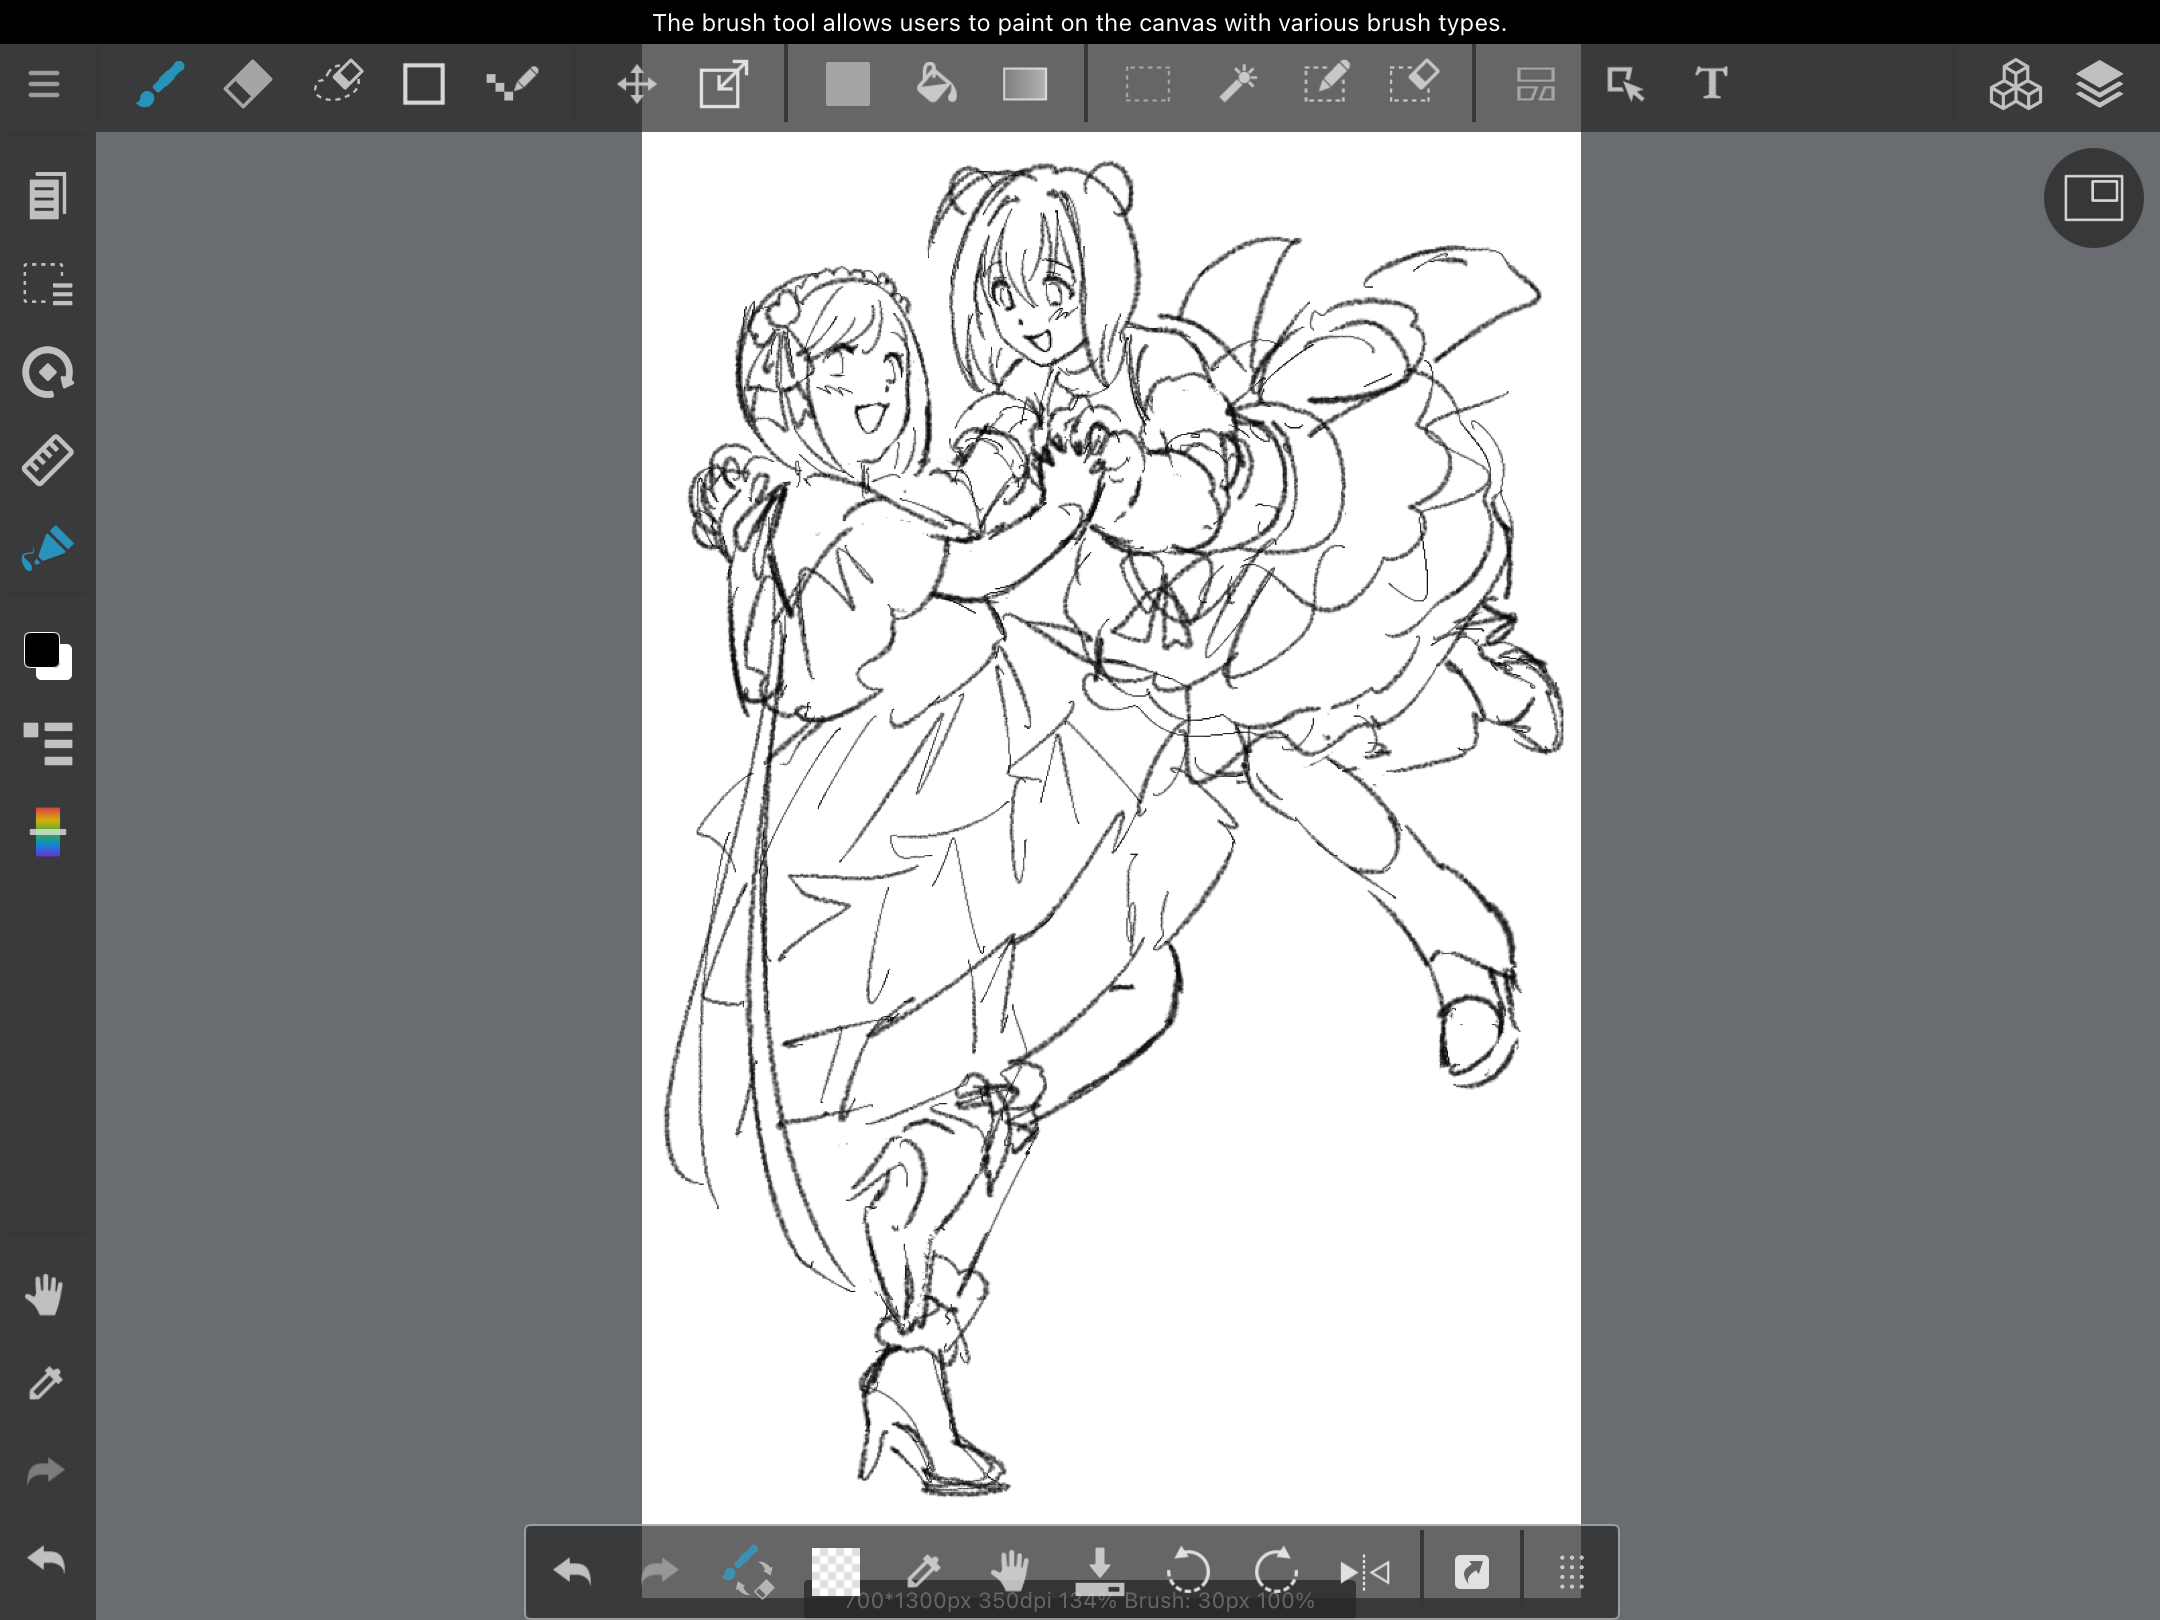2160x1620 pixels.
Task: Toggle transparent color checker swatch
Action: click(x=835, y=1572)
